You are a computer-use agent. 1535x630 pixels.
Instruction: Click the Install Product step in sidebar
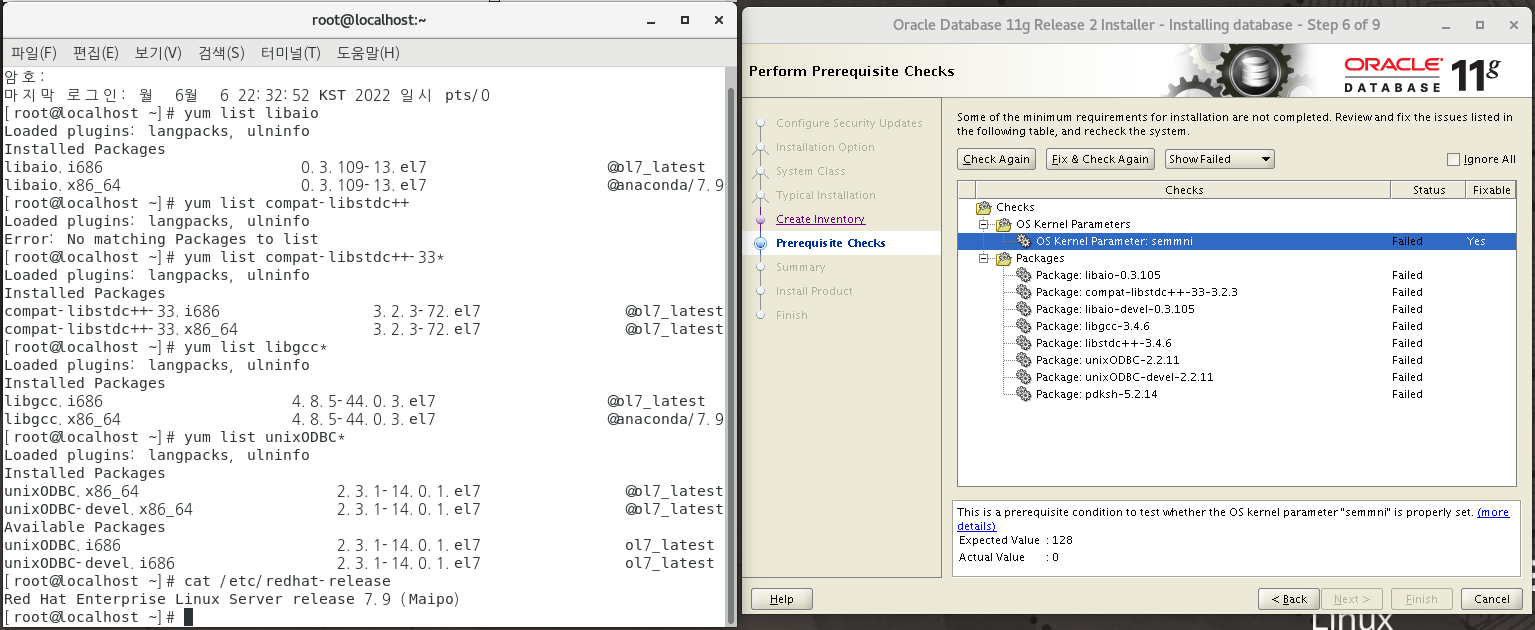click(x=814, y=291)
